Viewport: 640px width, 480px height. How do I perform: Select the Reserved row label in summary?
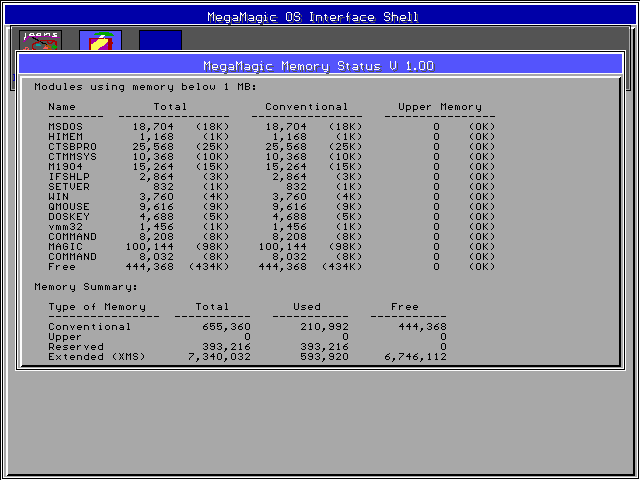click(x=76, y=347)
